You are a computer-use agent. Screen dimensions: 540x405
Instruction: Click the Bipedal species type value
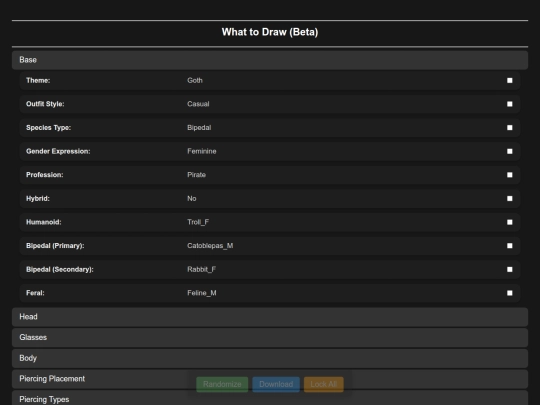pos(199,128)
